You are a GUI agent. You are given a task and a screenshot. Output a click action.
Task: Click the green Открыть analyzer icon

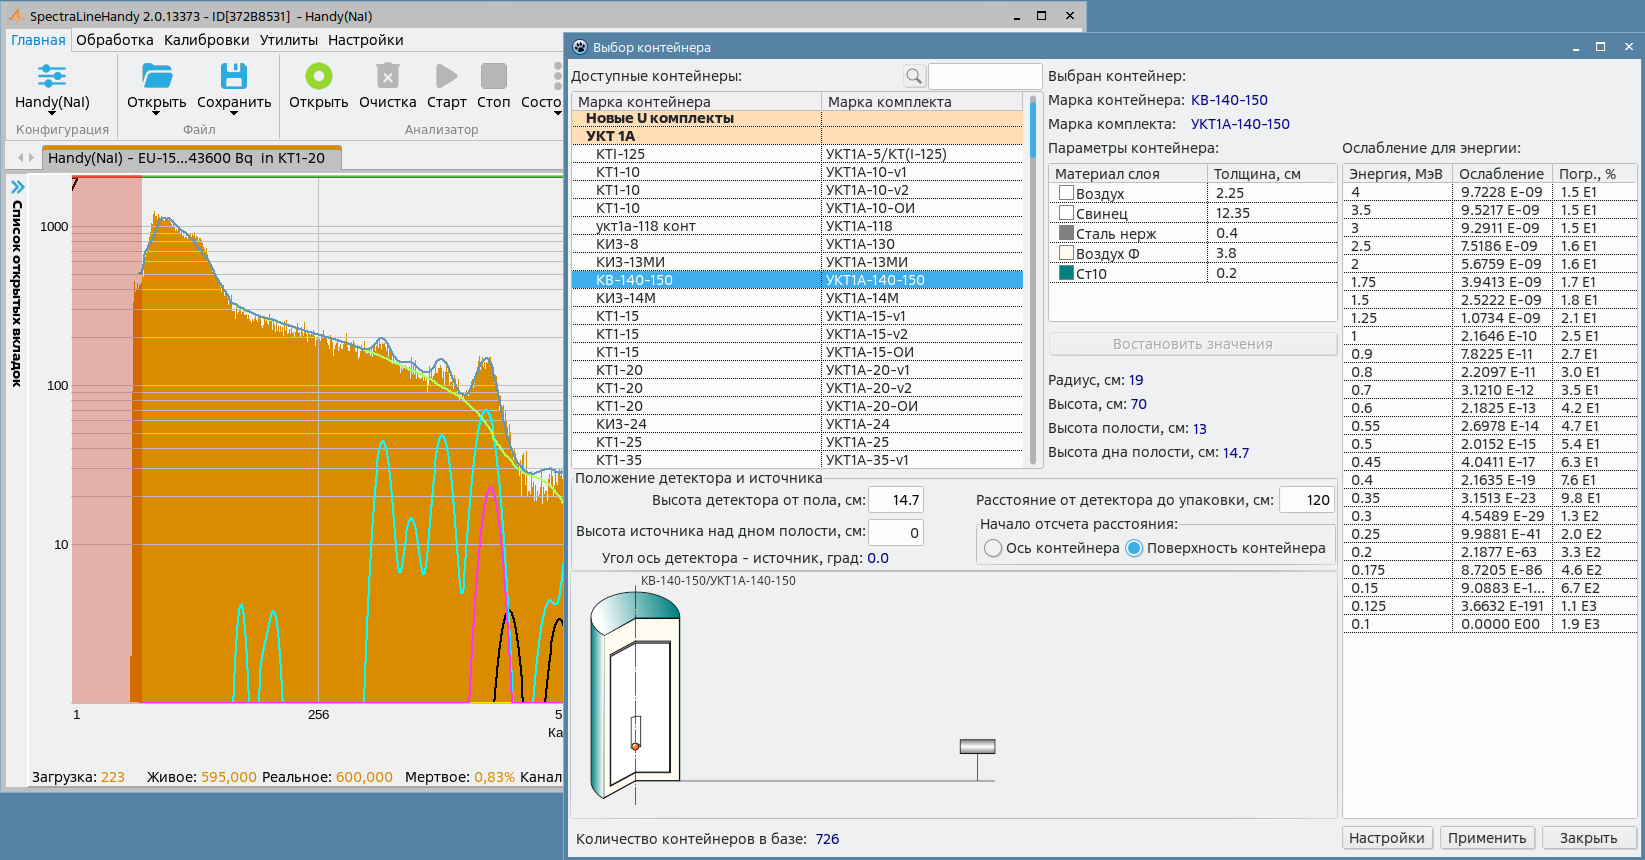coord(318,76)
